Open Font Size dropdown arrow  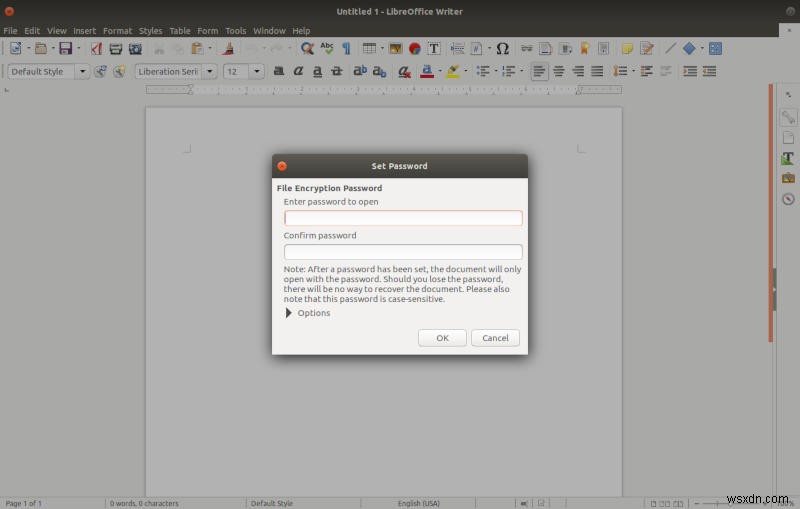(x=257, y=71)
